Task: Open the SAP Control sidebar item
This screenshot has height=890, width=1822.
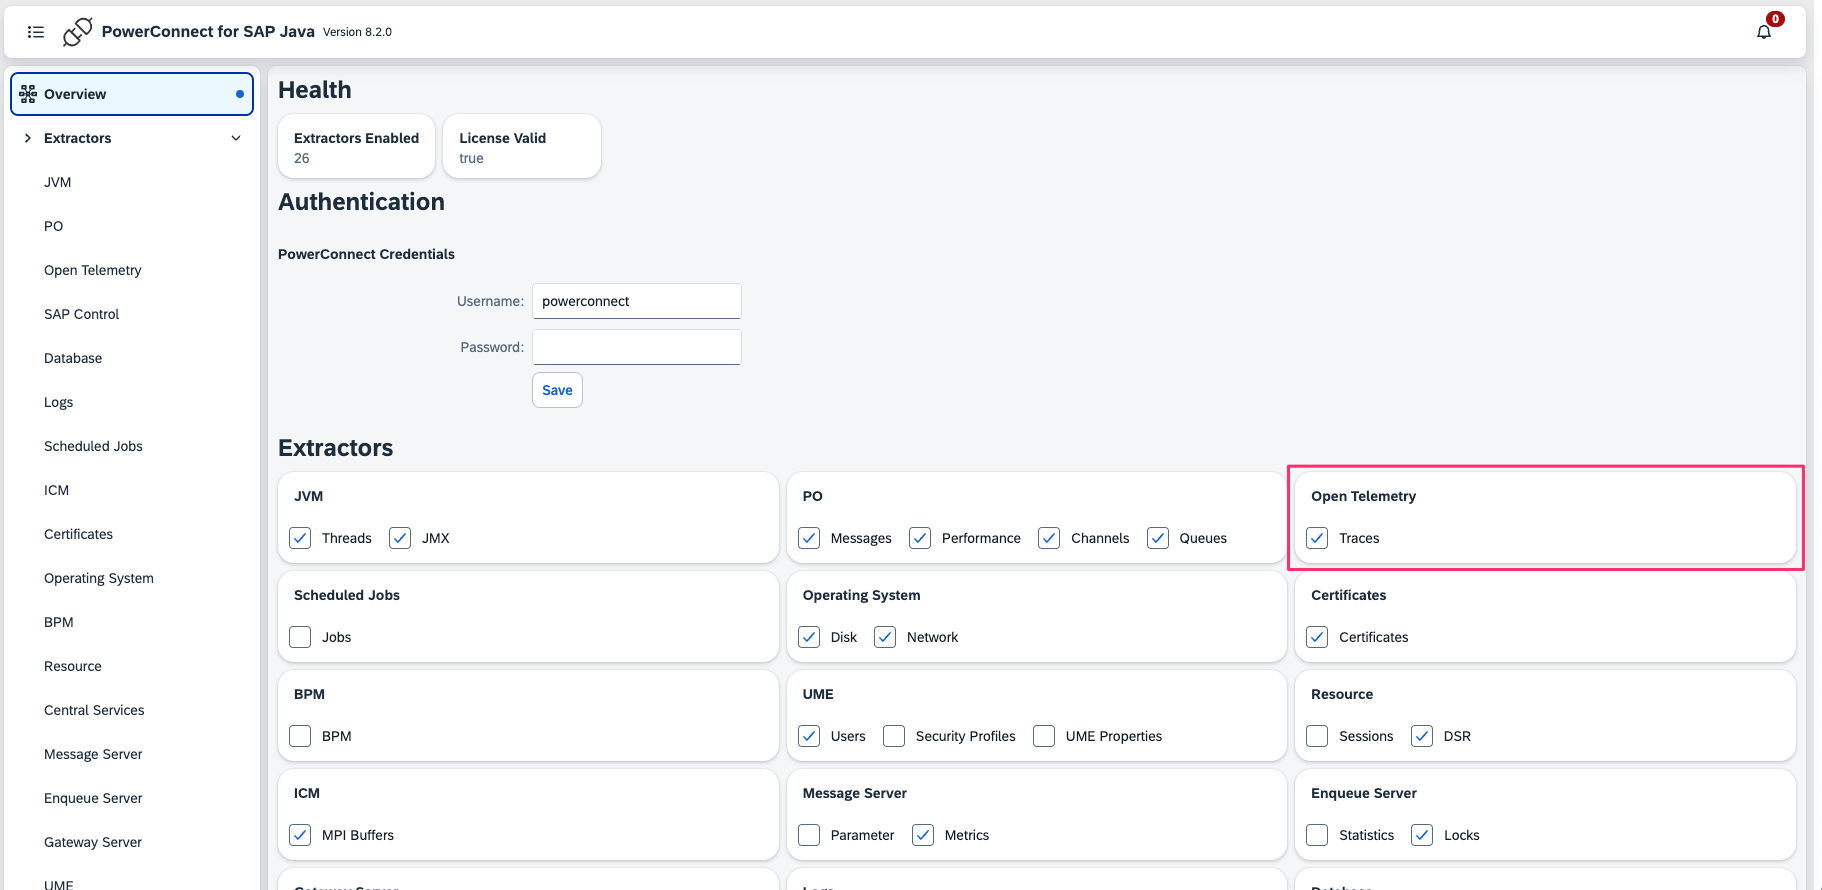Action: pyautogui.click(x=81, y=314)
